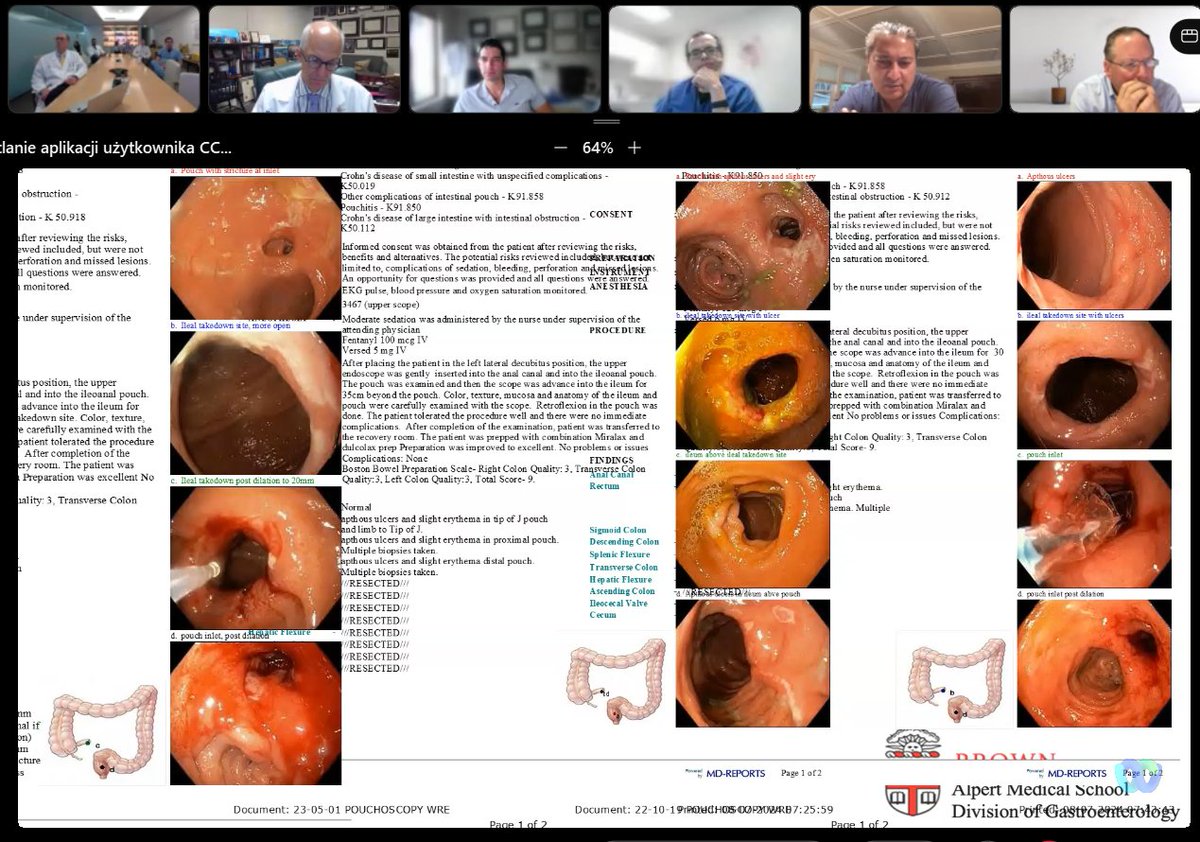
Task: Select video tile of man in white coat
Action: coord(304,59)
